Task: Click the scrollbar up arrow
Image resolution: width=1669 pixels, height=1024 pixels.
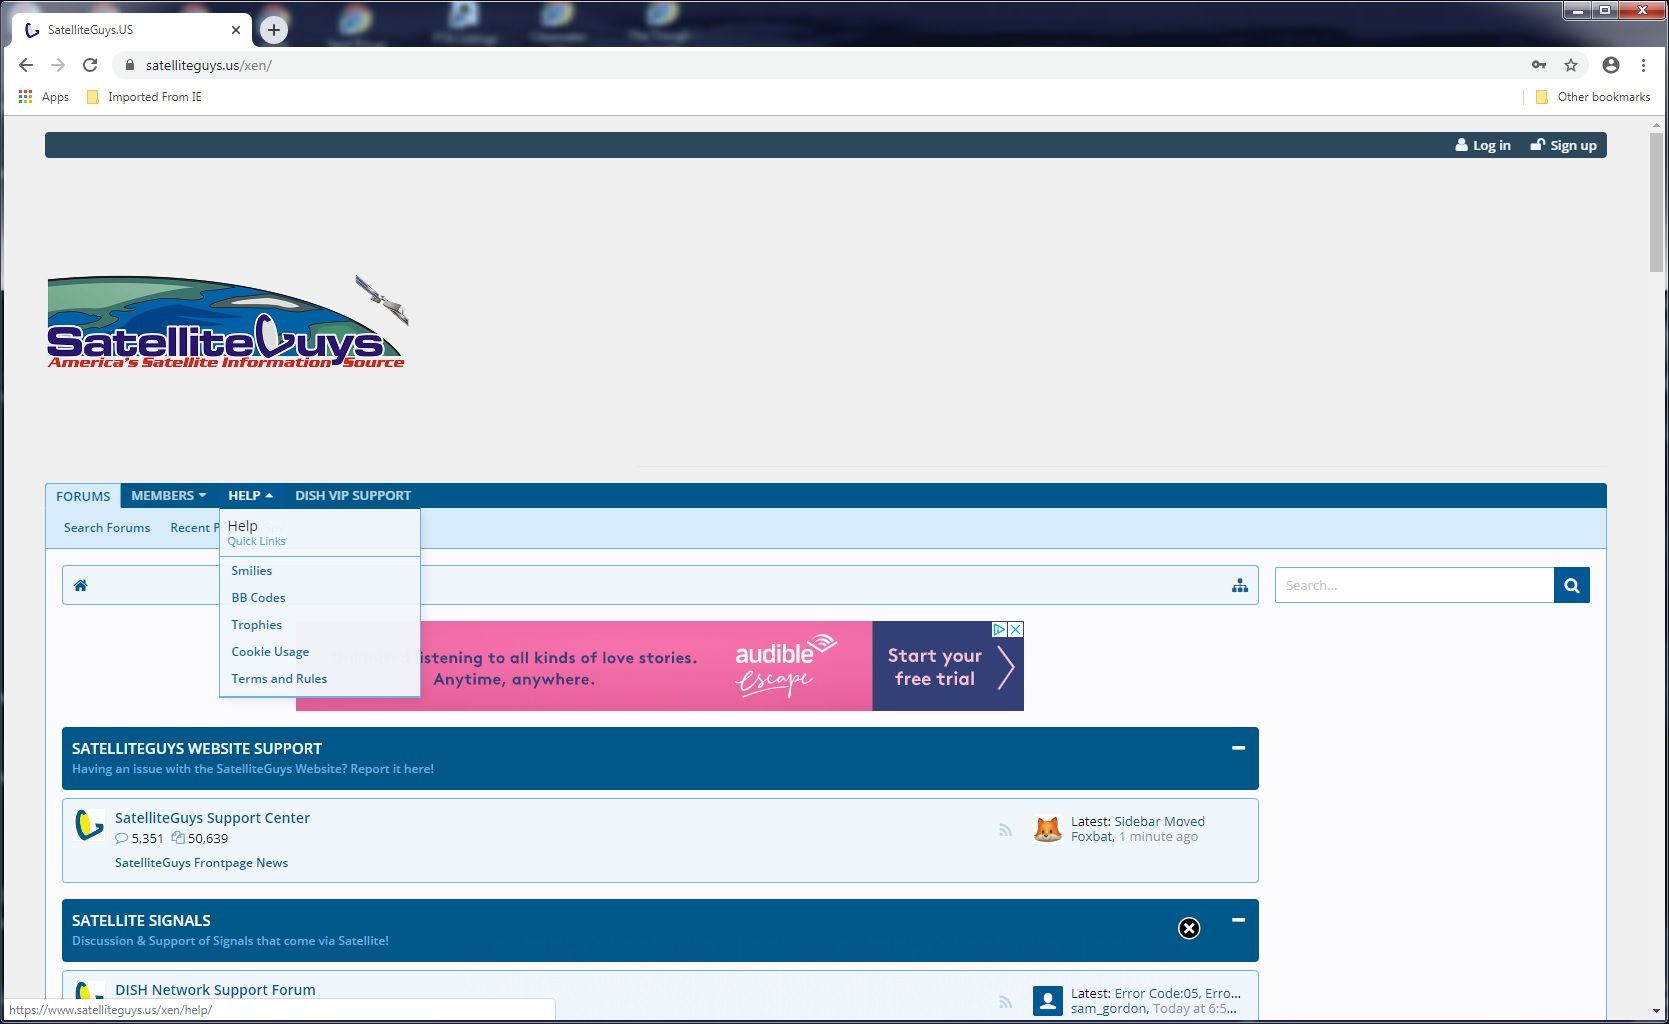Action: click(x=1657, y=124)
